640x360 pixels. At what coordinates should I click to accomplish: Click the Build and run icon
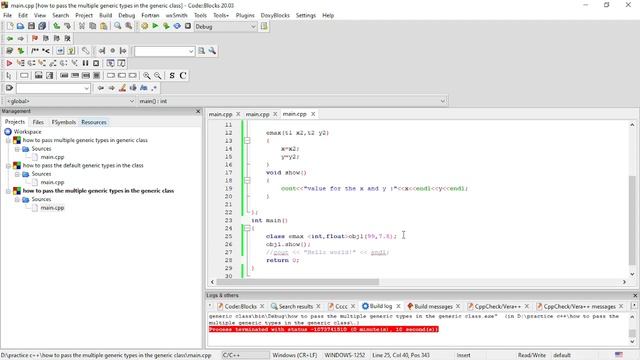click(x=166, y=26)
